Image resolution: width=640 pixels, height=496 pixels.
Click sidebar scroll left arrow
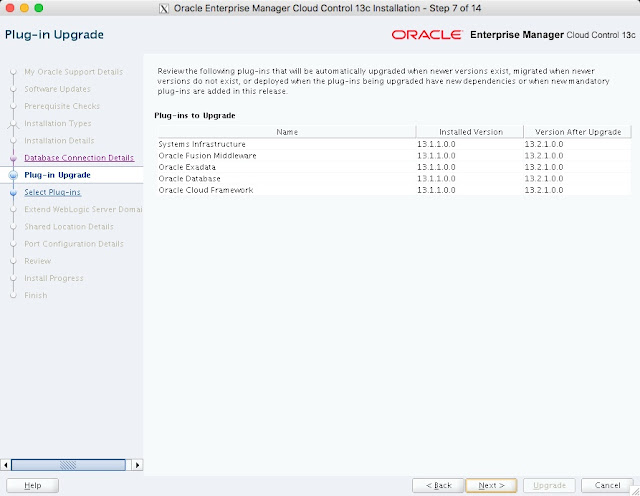click(5, 465)
